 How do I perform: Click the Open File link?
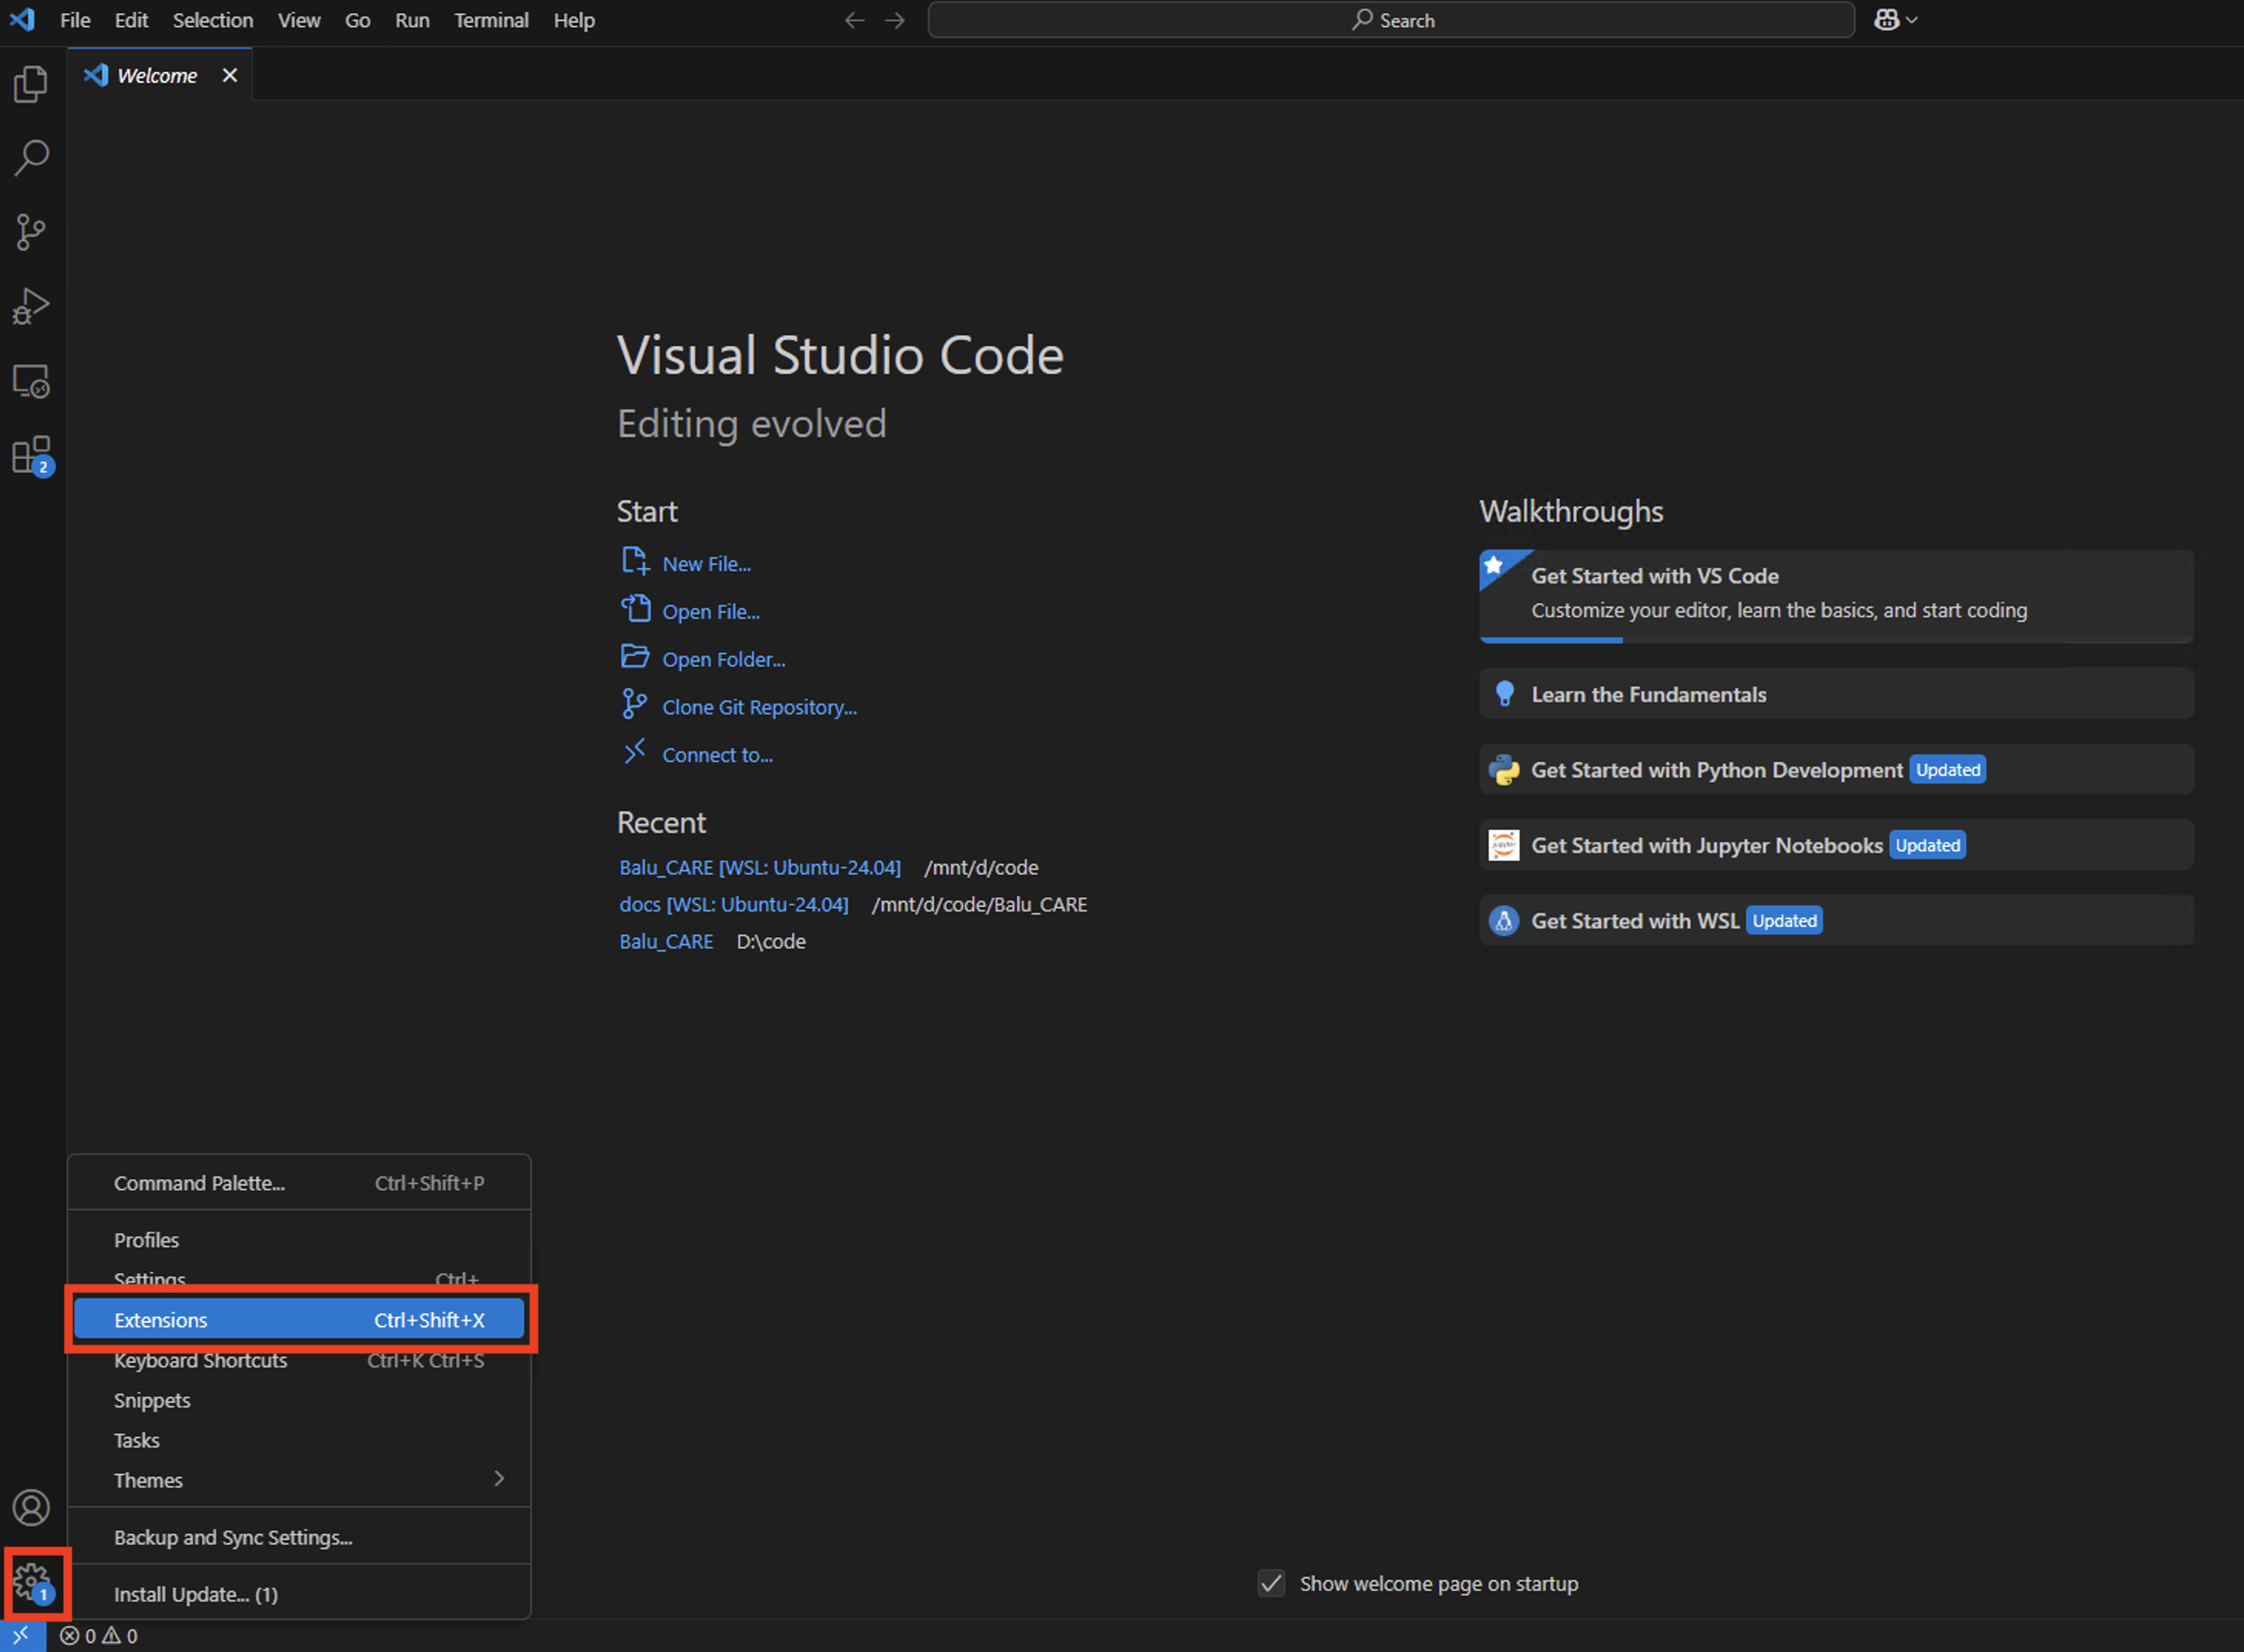711,612
